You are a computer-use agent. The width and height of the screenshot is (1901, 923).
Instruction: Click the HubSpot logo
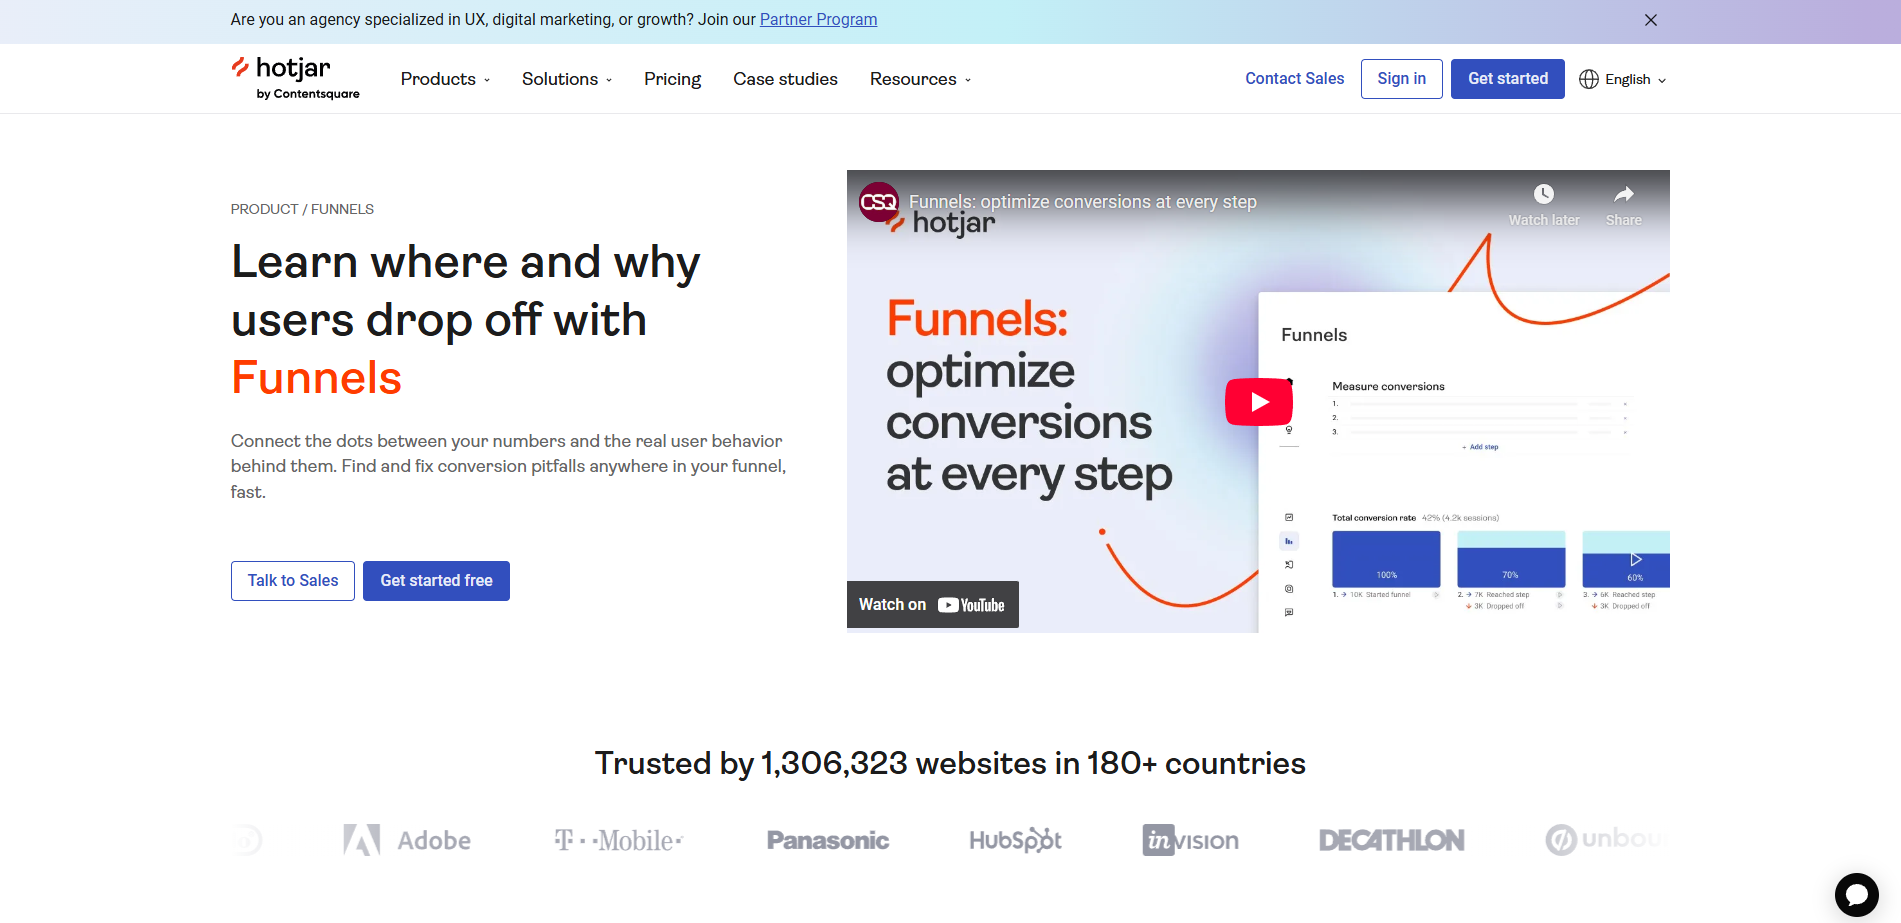click(1015, 840)
